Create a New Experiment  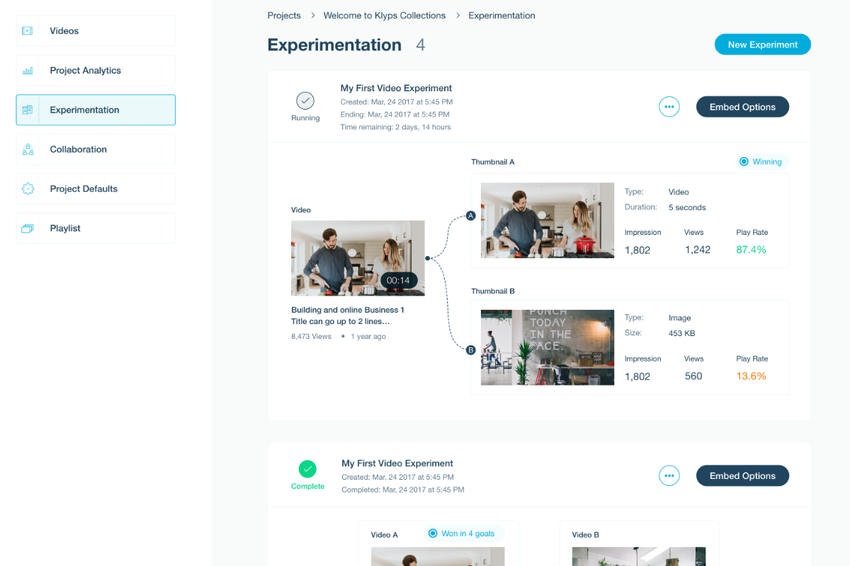coord(763,44)
